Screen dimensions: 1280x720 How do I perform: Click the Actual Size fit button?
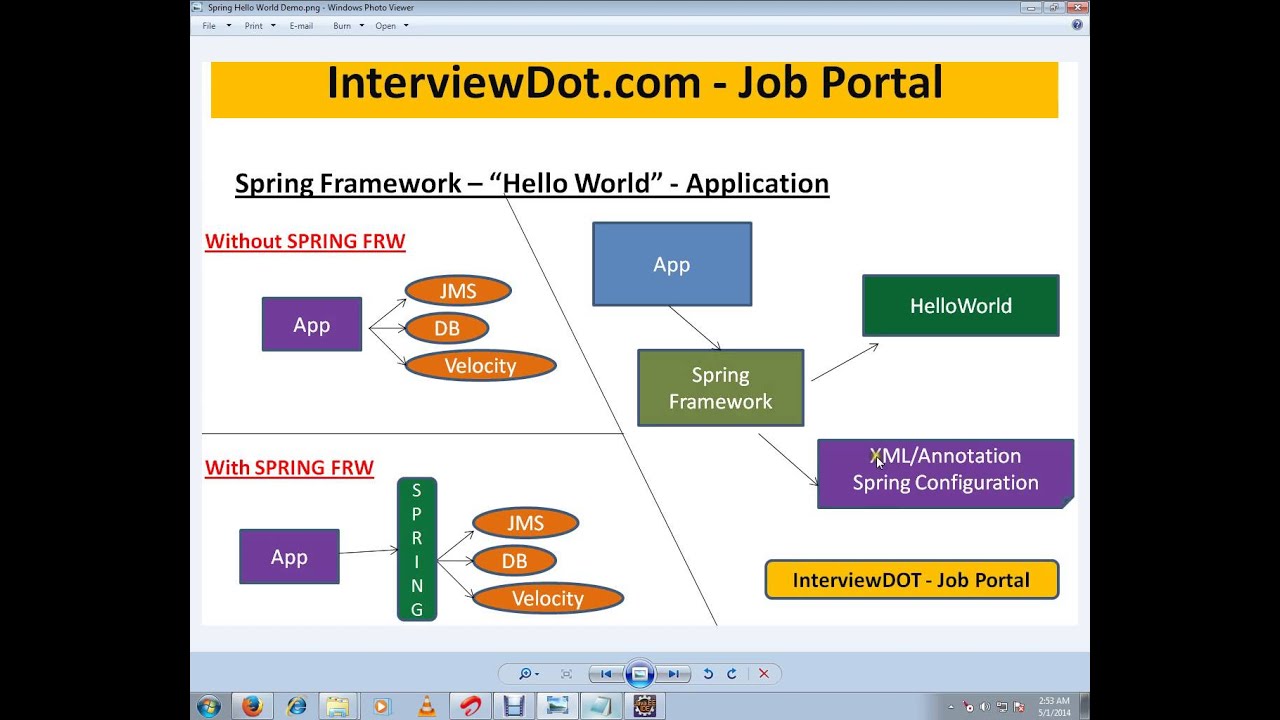point(567,674)
